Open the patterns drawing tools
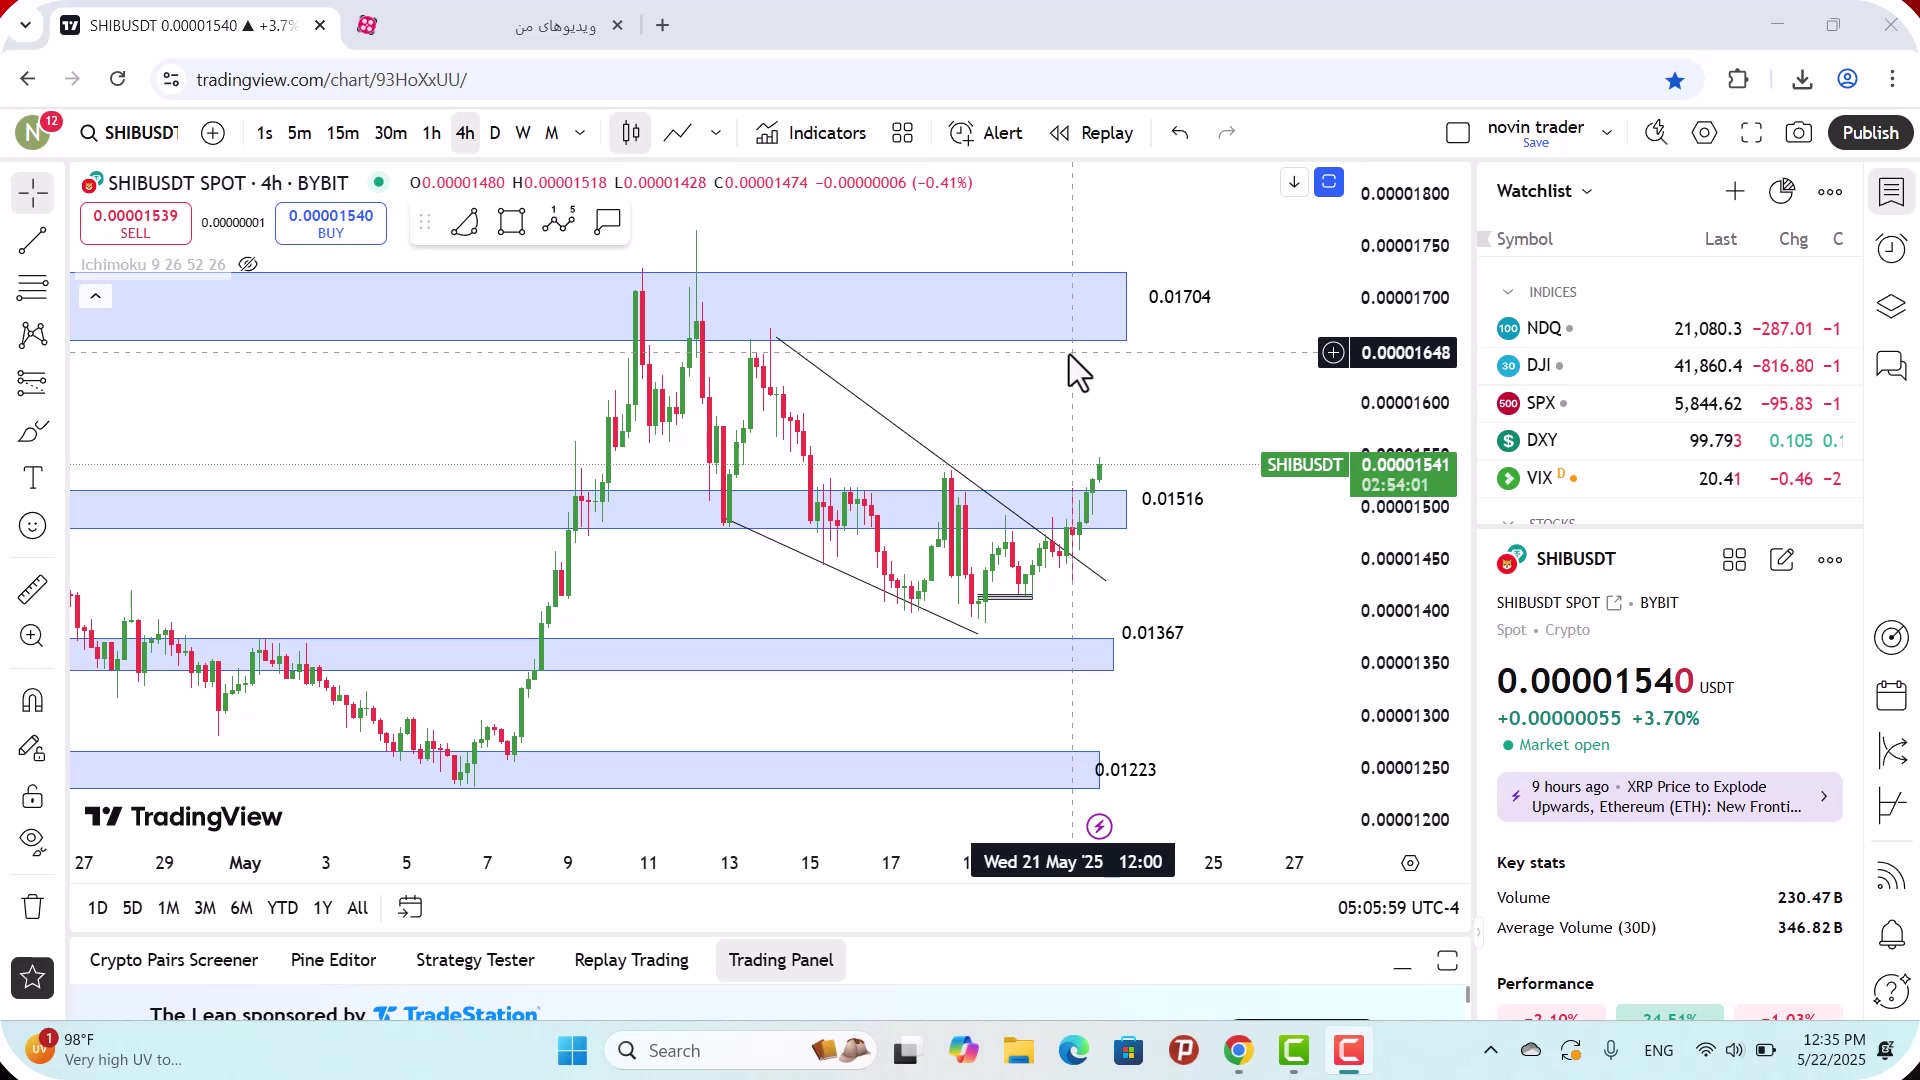This screenshot has height=1080, width=1920. tap(32, 335)
